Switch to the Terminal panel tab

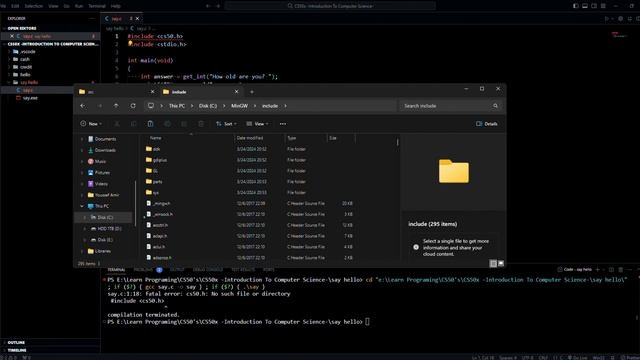(x=116, y=270)
